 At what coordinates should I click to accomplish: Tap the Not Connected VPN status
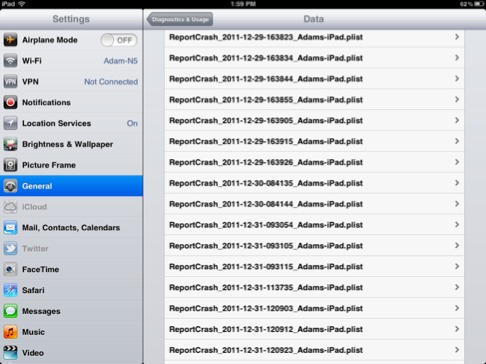[x=111, y=82]
